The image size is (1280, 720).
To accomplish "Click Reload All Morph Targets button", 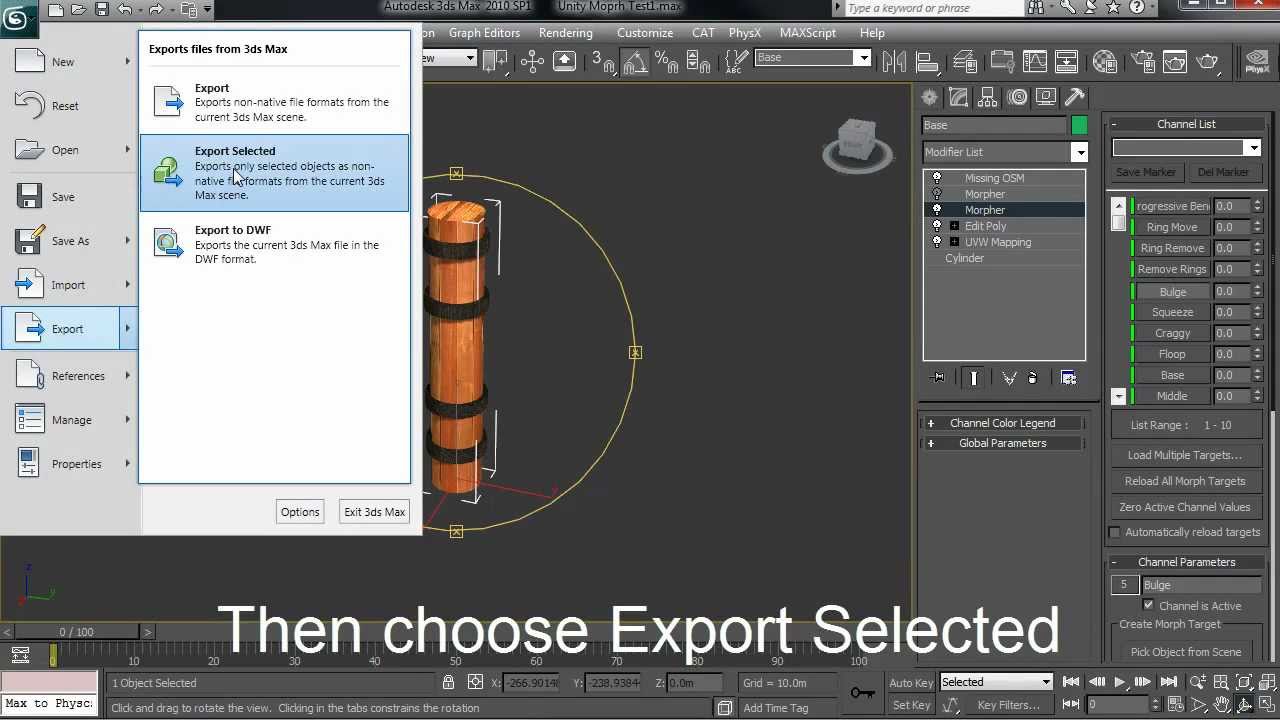I will (x=1185, y=481).
